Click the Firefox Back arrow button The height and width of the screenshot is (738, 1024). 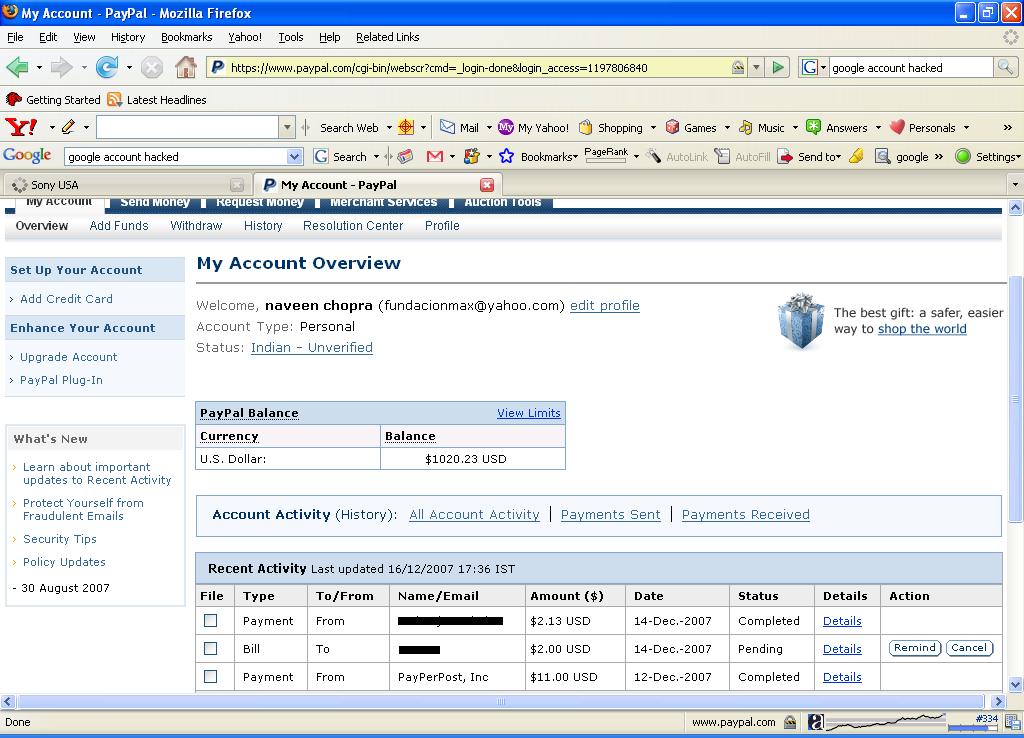(x=17, y=67)
